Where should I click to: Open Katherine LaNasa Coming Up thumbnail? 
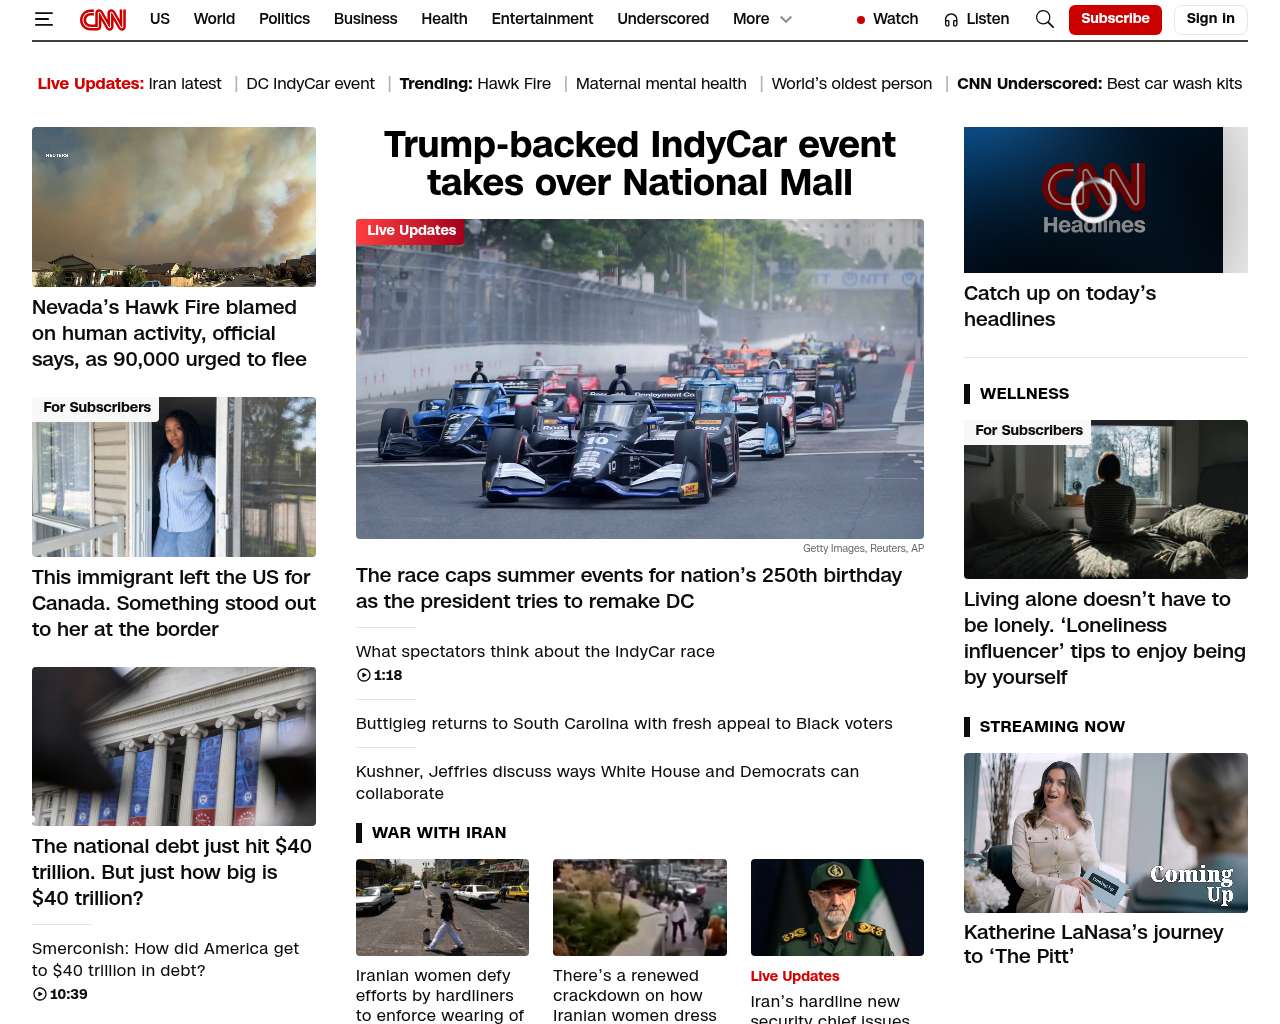1106,833
